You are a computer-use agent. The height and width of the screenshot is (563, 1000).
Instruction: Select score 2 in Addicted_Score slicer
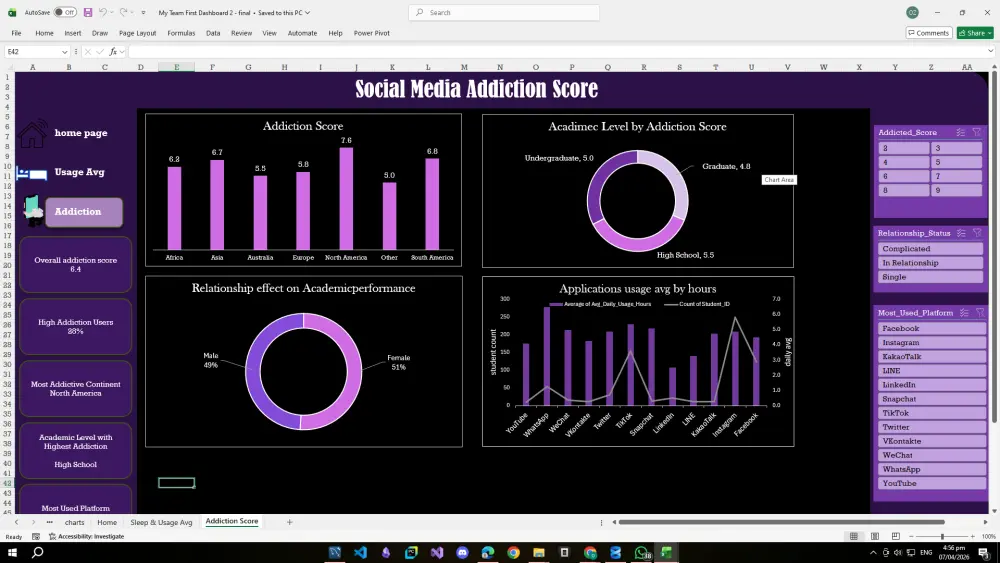[904, 148]
